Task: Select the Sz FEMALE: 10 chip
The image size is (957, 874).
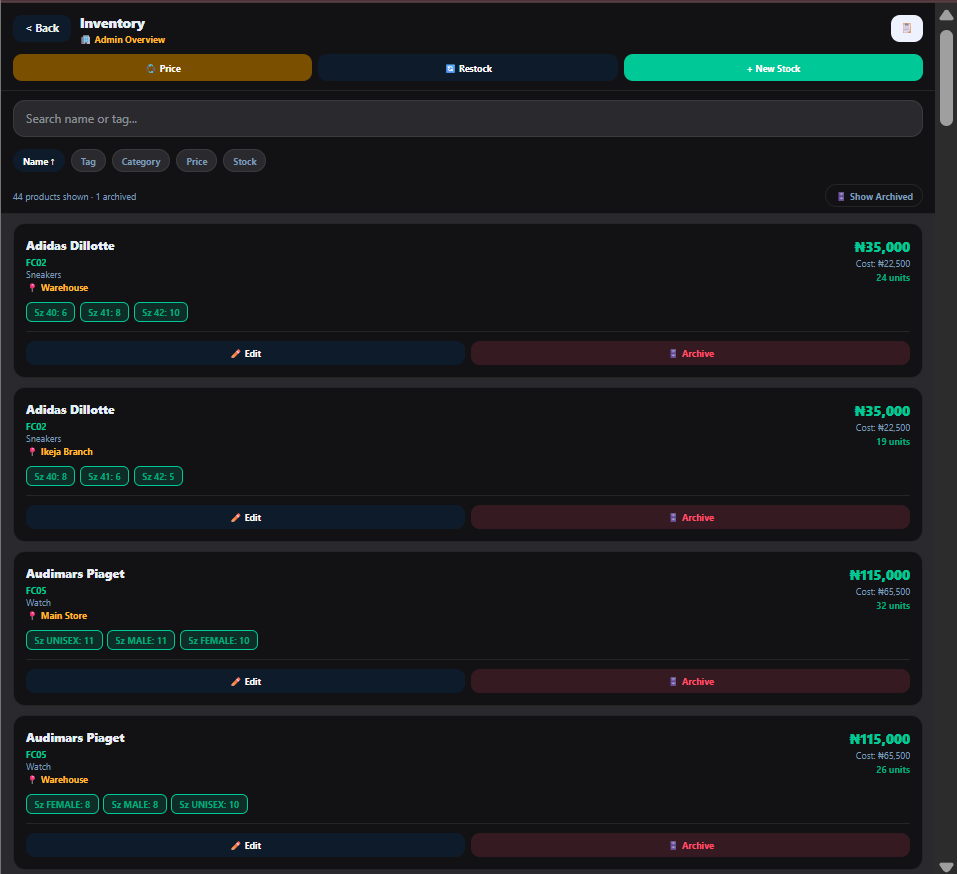Action: [x=219, y=640]
